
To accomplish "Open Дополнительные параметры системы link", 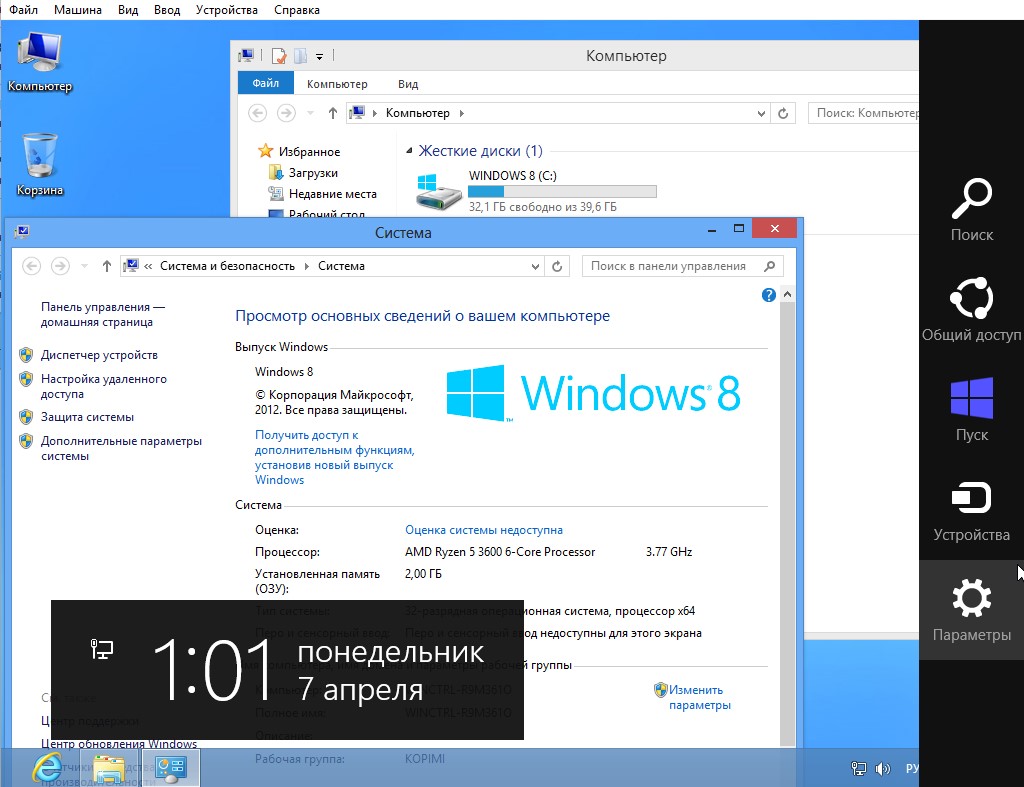I will (121, 448).
